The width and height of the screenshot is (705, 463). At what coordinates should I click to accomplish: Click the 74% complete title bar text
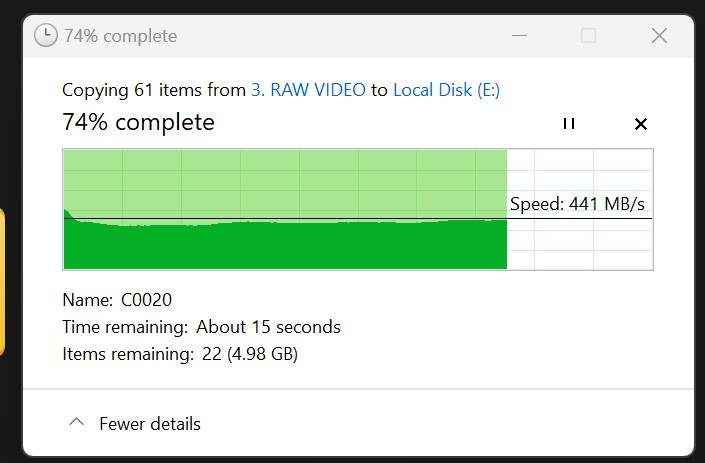[x=120, y=36]
